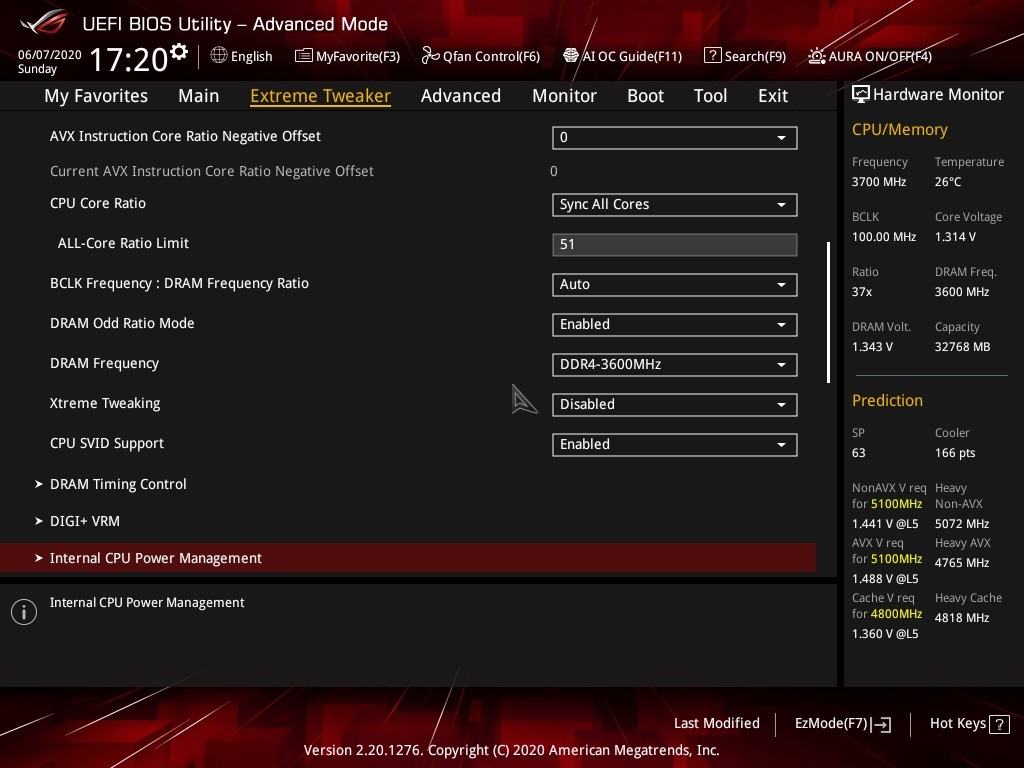The width and height of the screenshot is (1024, 768).
Task: Select the DRAM Odd Ratio Mode label
Action: pos(122,323)
